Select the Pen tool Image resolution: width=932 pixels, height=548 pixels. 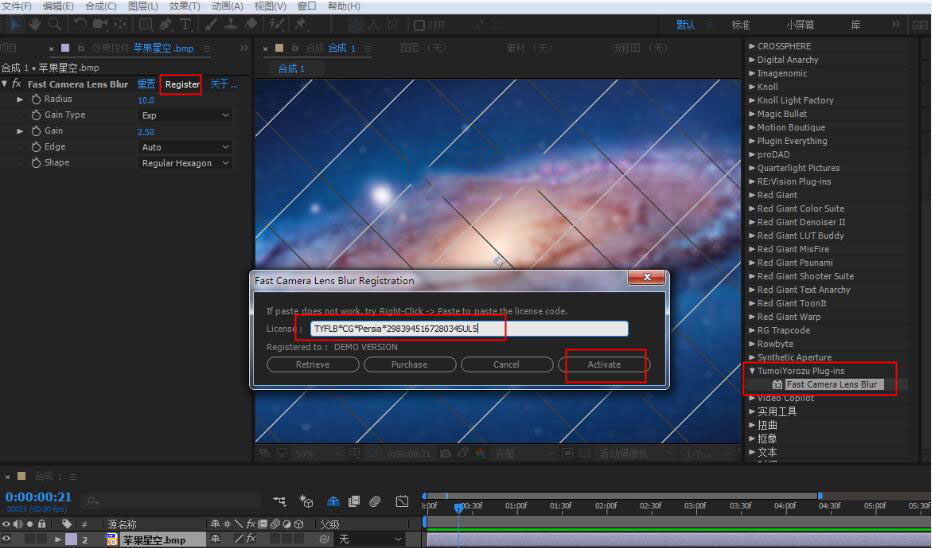click(166, 24)
